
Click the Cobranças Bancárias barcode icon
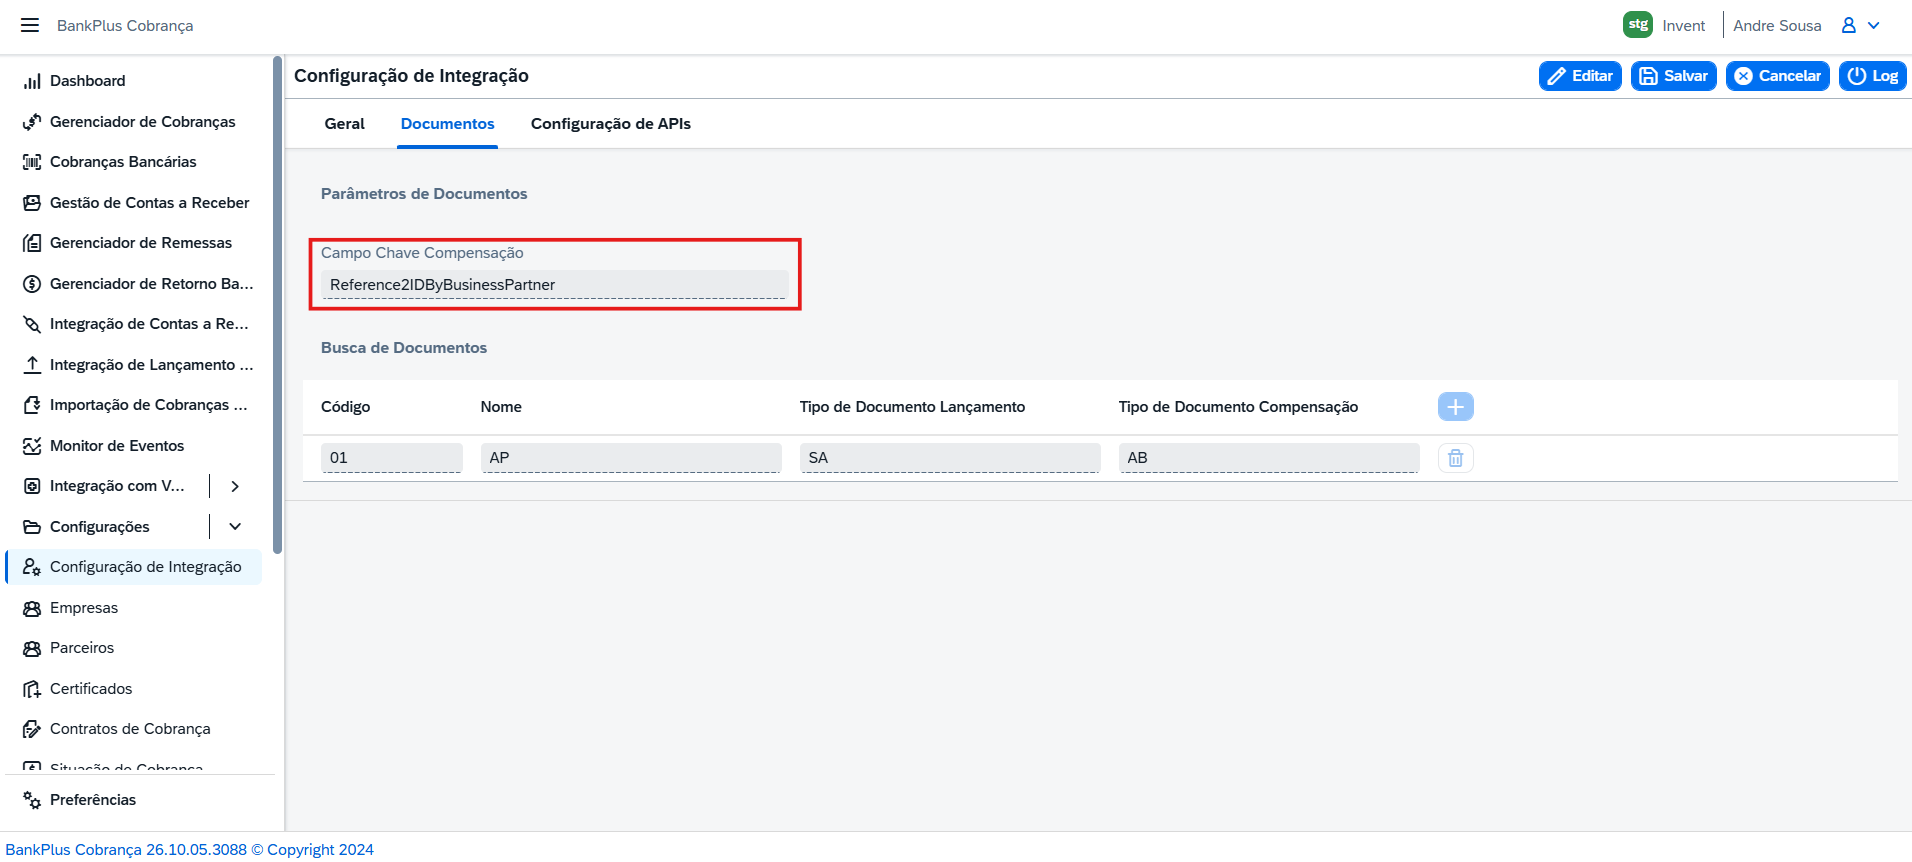click(32, 162)
